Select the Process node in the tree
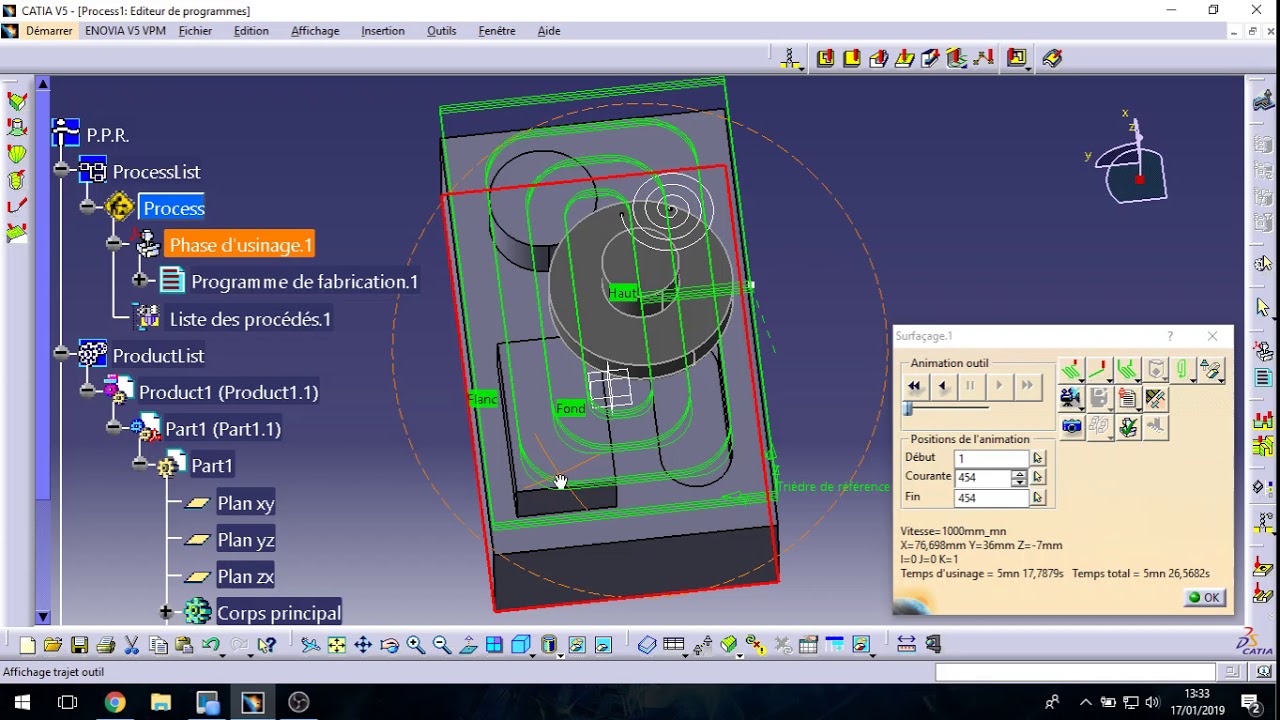This screenshot has width=1280, height=720. pos(173,208)
